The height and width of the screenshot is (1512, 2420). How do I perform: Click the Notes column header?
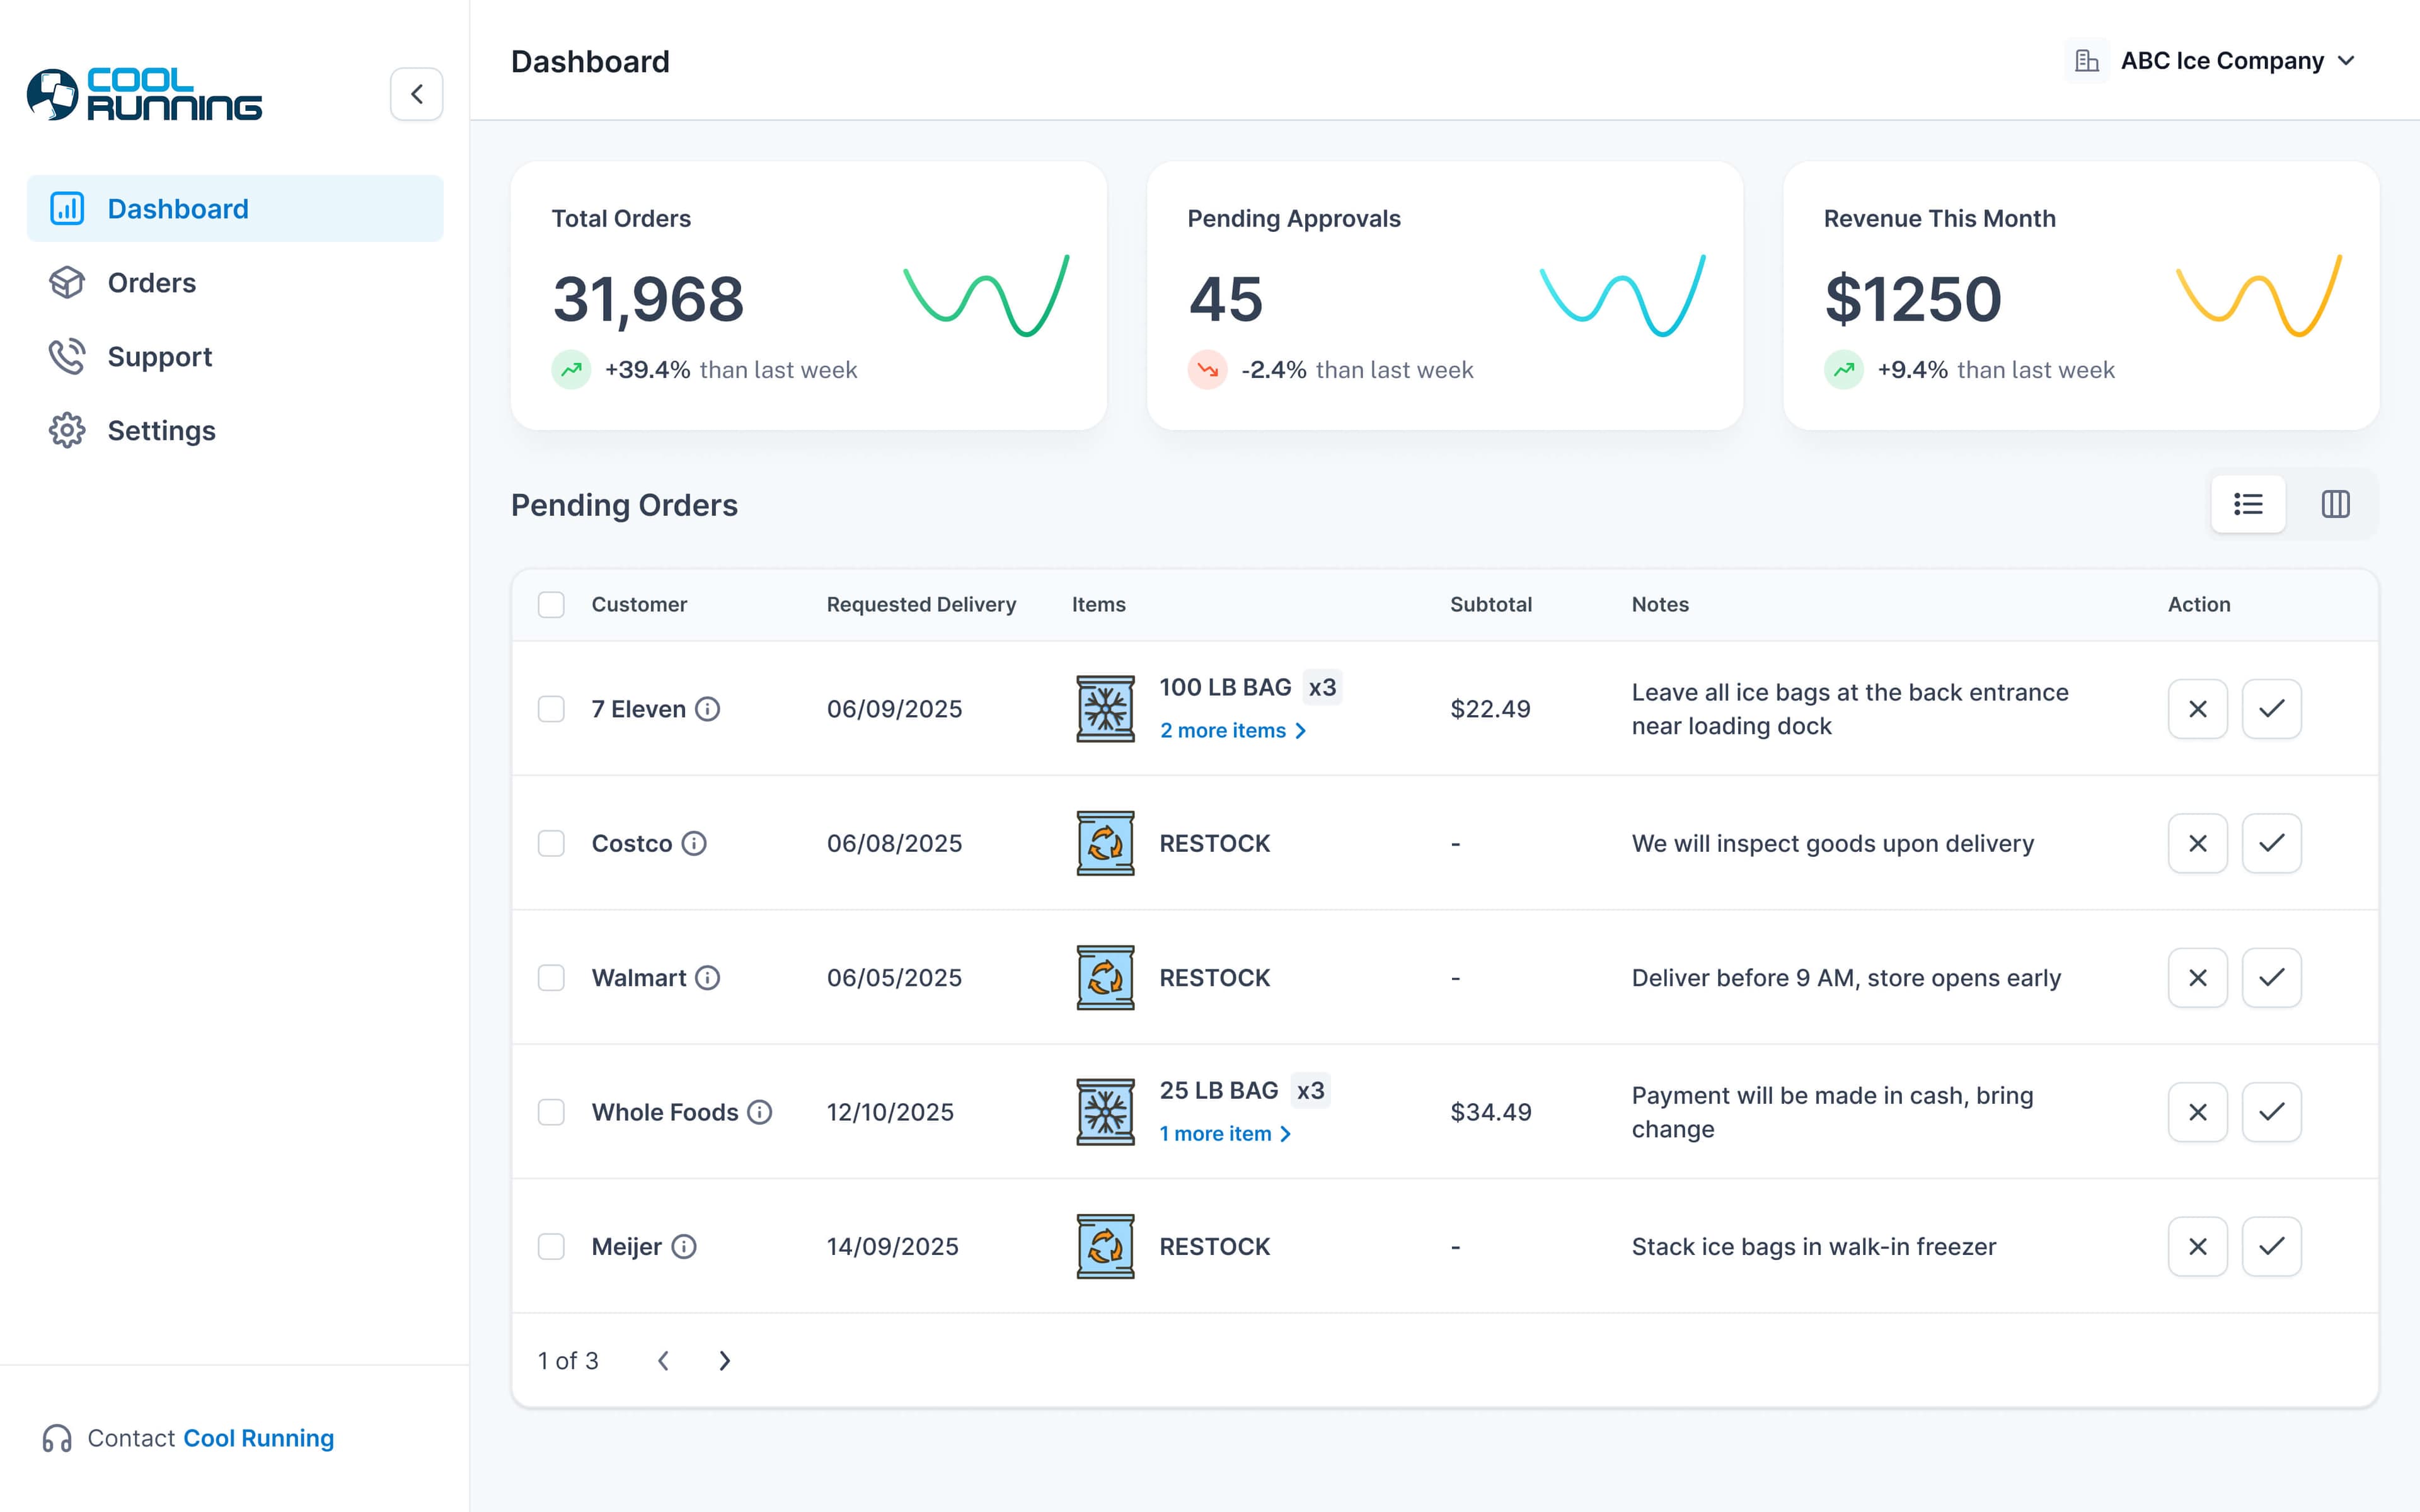(x=1660, y=605)
